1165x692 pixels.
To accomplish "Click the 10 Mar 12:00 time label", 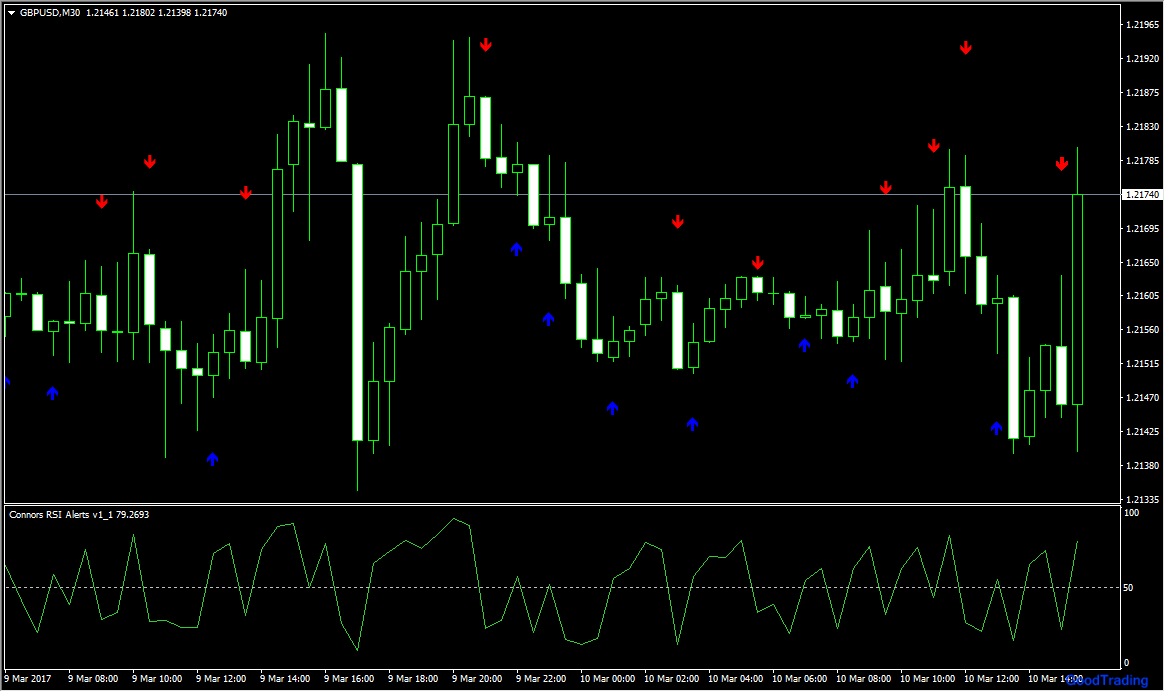I will coord(991,679).
